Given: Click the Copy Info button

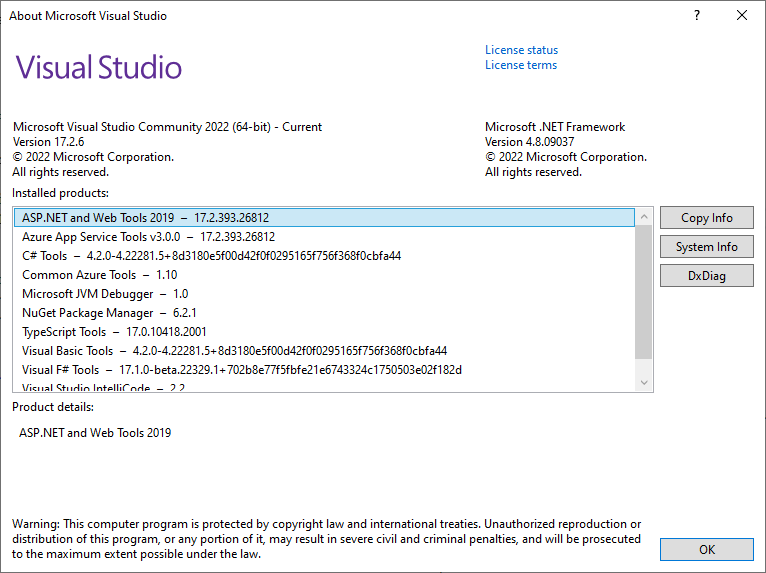Looking at the screenshot, I should click(x=706, y=217).
